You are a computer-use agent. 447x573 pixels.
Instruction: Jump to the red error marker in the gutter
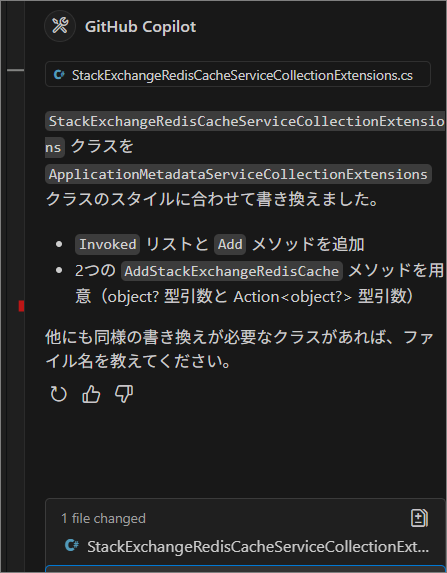22,306
